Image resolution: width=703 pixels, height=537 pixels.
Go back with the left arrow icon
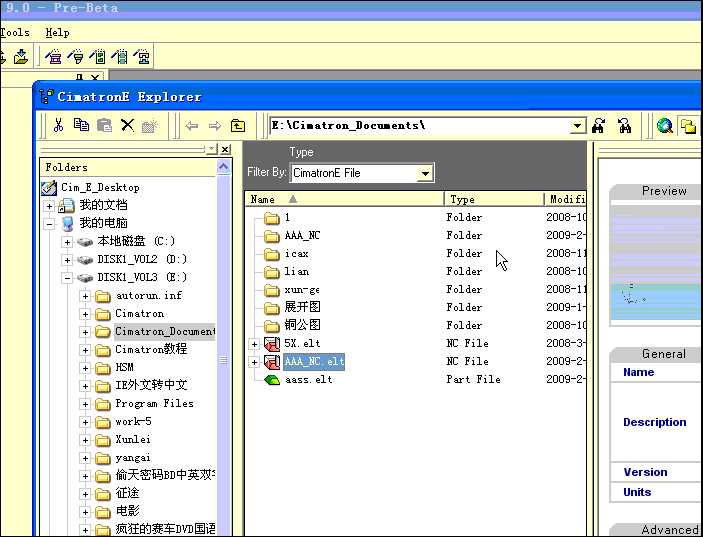pos(192,126)
